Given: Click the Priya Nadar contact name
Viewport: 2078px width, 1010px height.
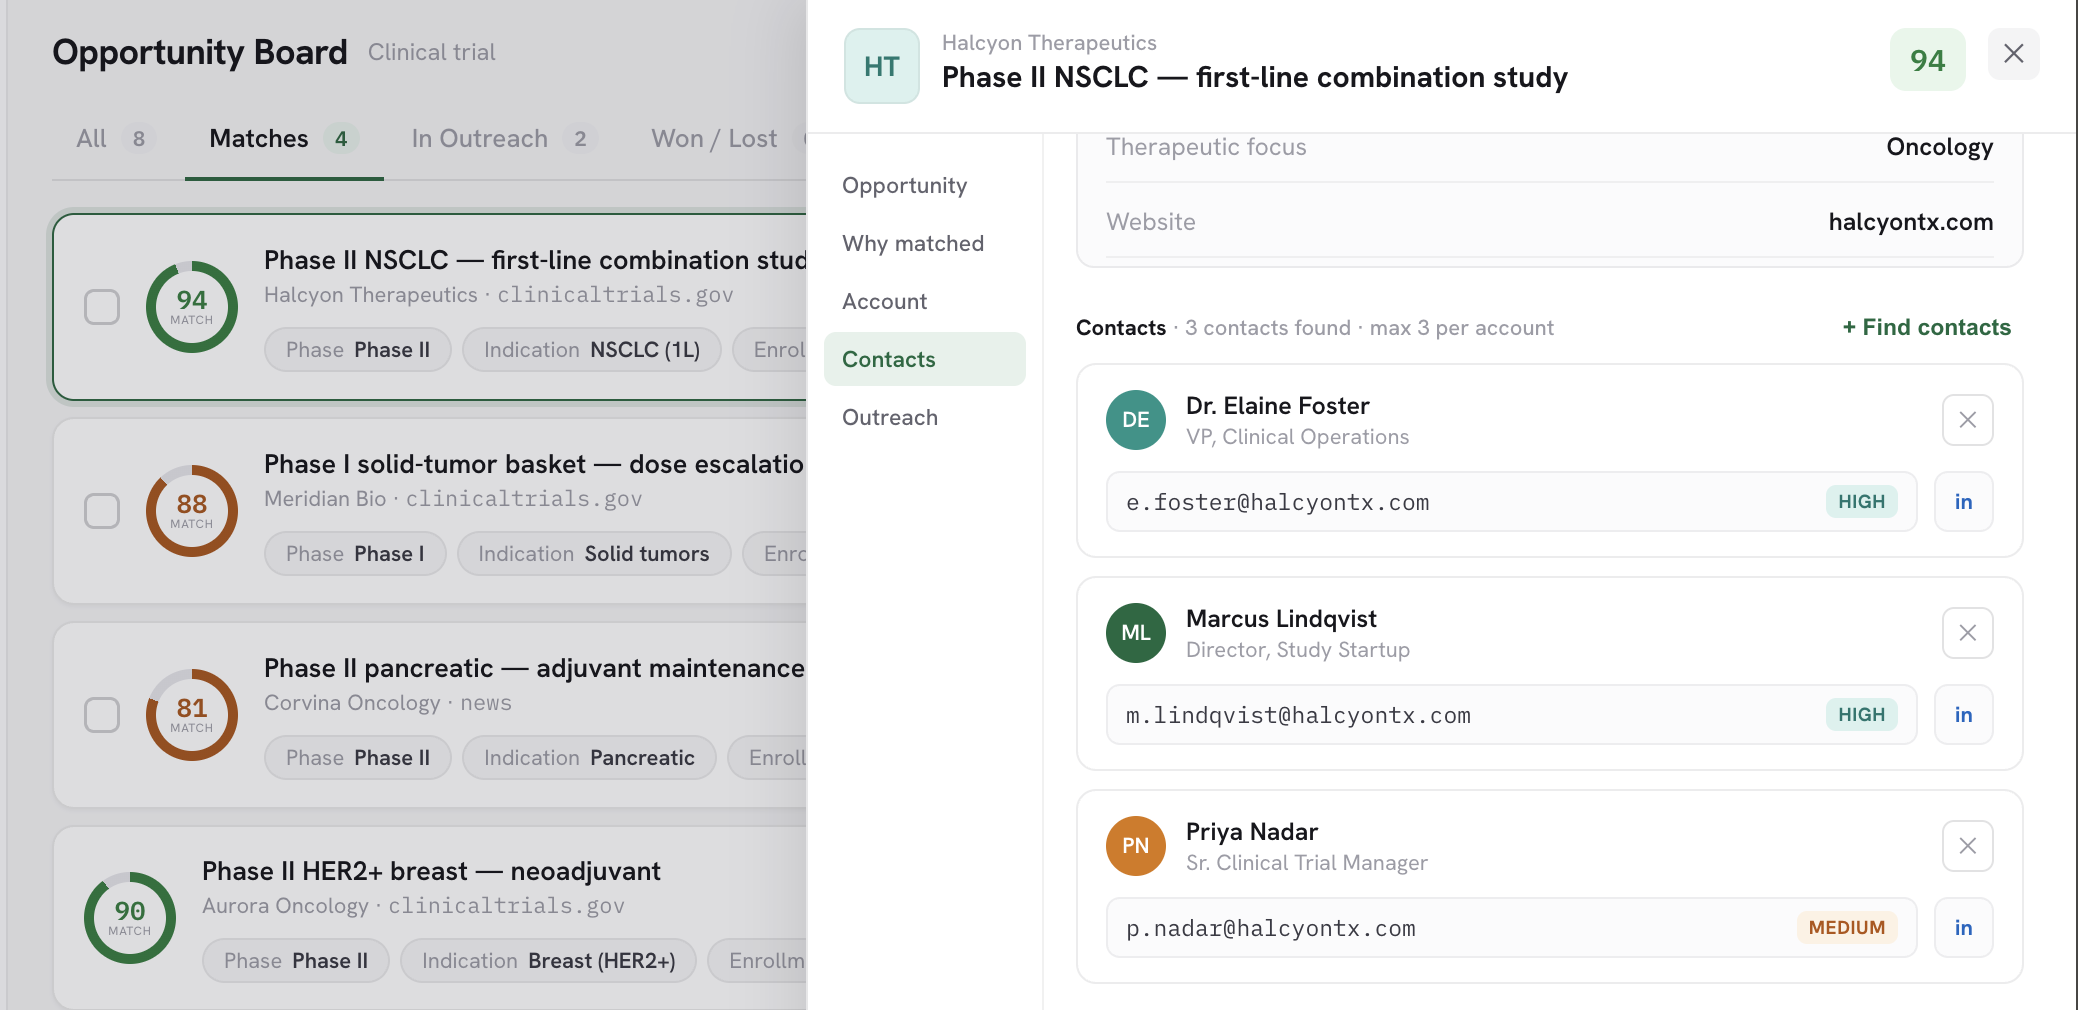Looking at the screenshot, I should 1252,832.
